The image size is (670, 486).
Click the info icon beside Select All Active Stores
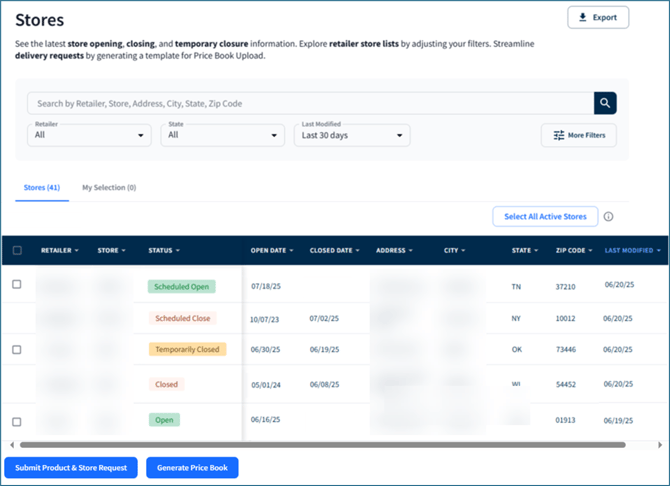608,216
